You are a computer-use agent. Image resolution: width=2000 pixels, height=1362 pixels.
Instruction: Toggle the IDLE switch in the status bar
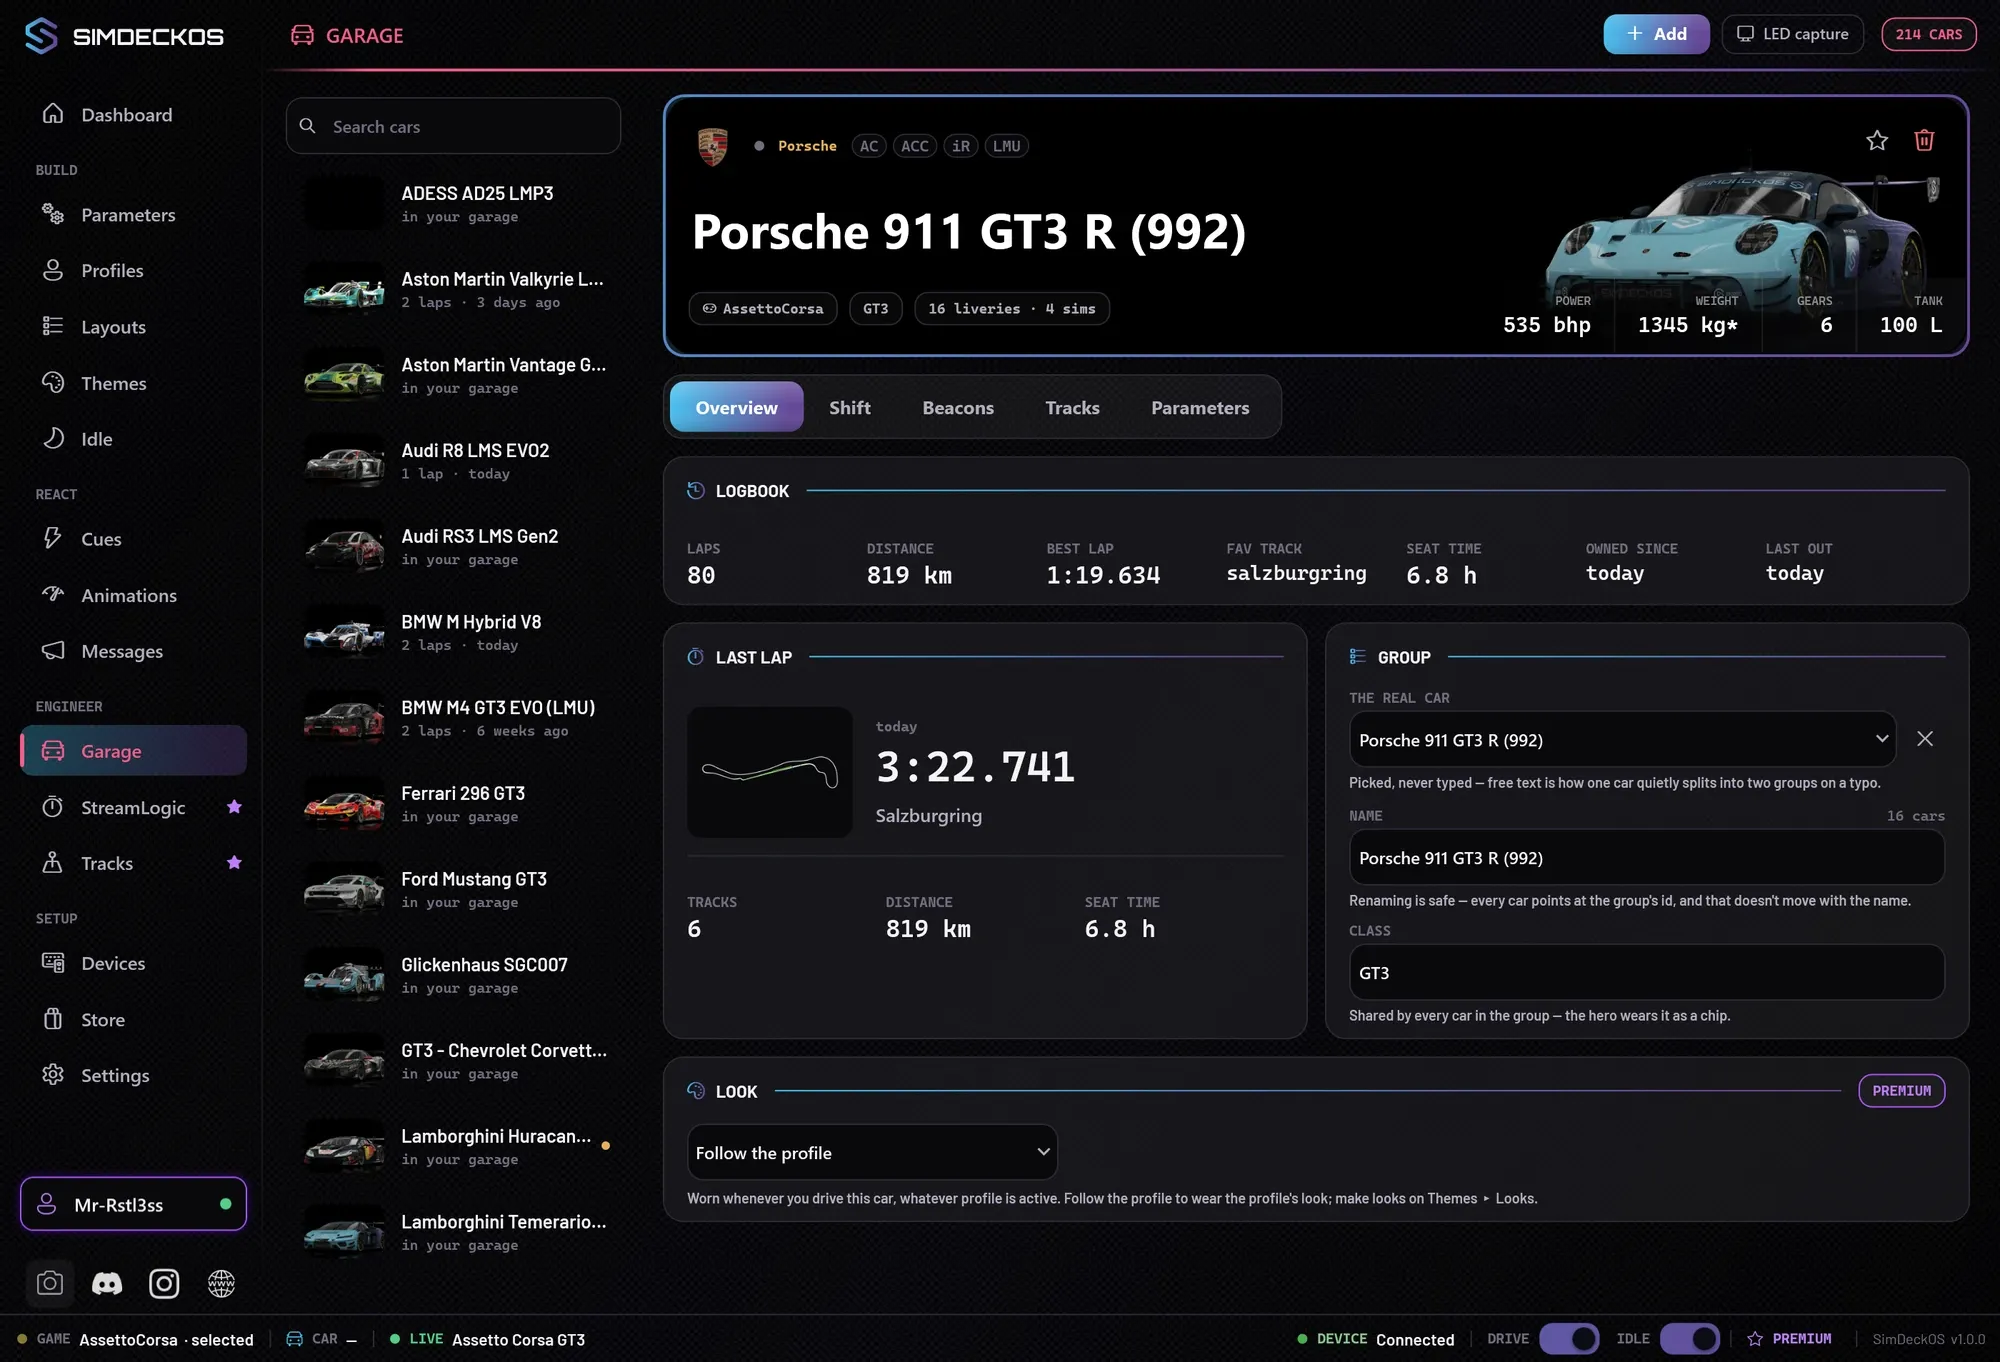(1690, 1338)
